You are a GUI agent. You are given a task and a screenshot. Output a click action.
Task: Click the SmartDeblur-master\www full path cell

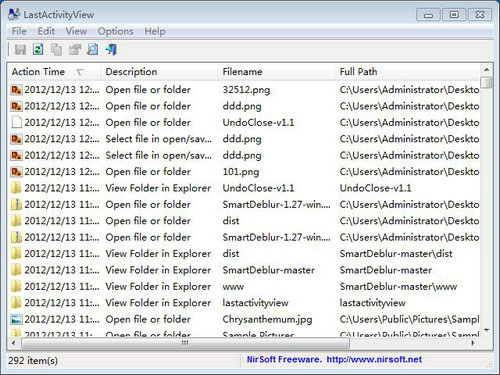(x=398, y=286)
